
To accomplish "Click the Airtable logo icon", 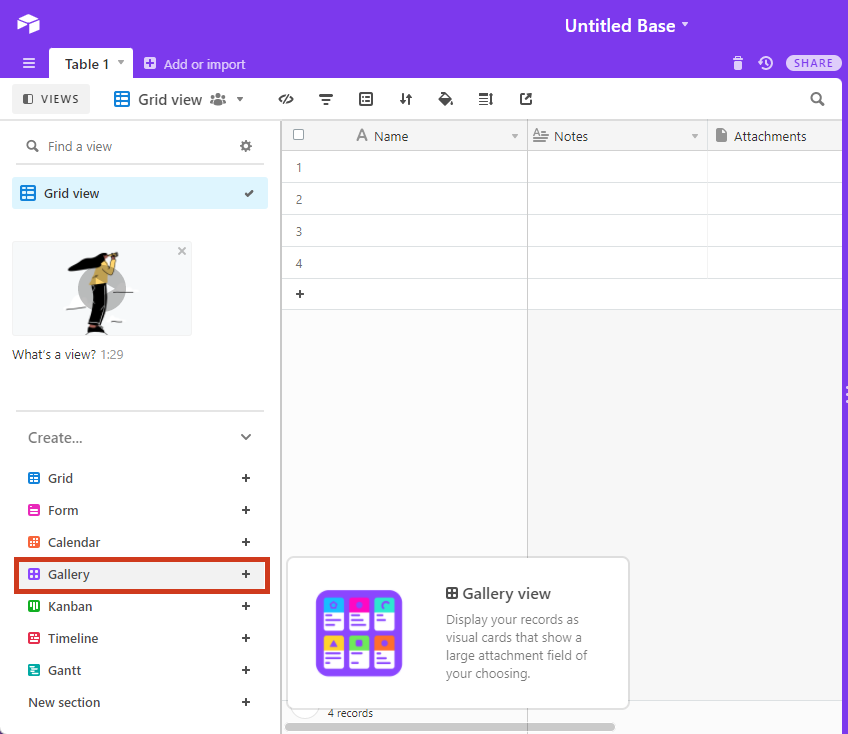I will point(28,24).
